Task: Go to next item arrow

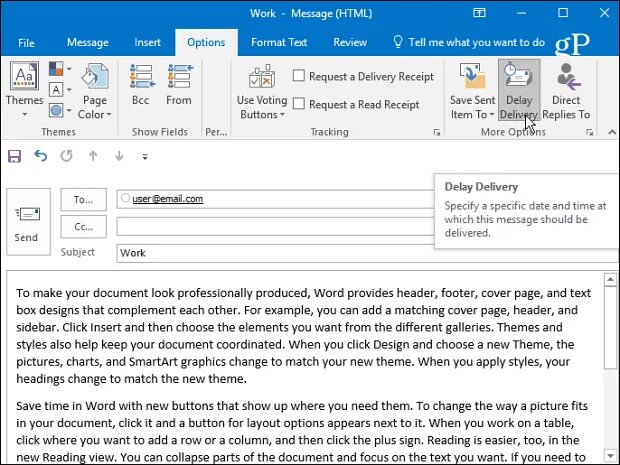Action: click(x=119, y=156)
